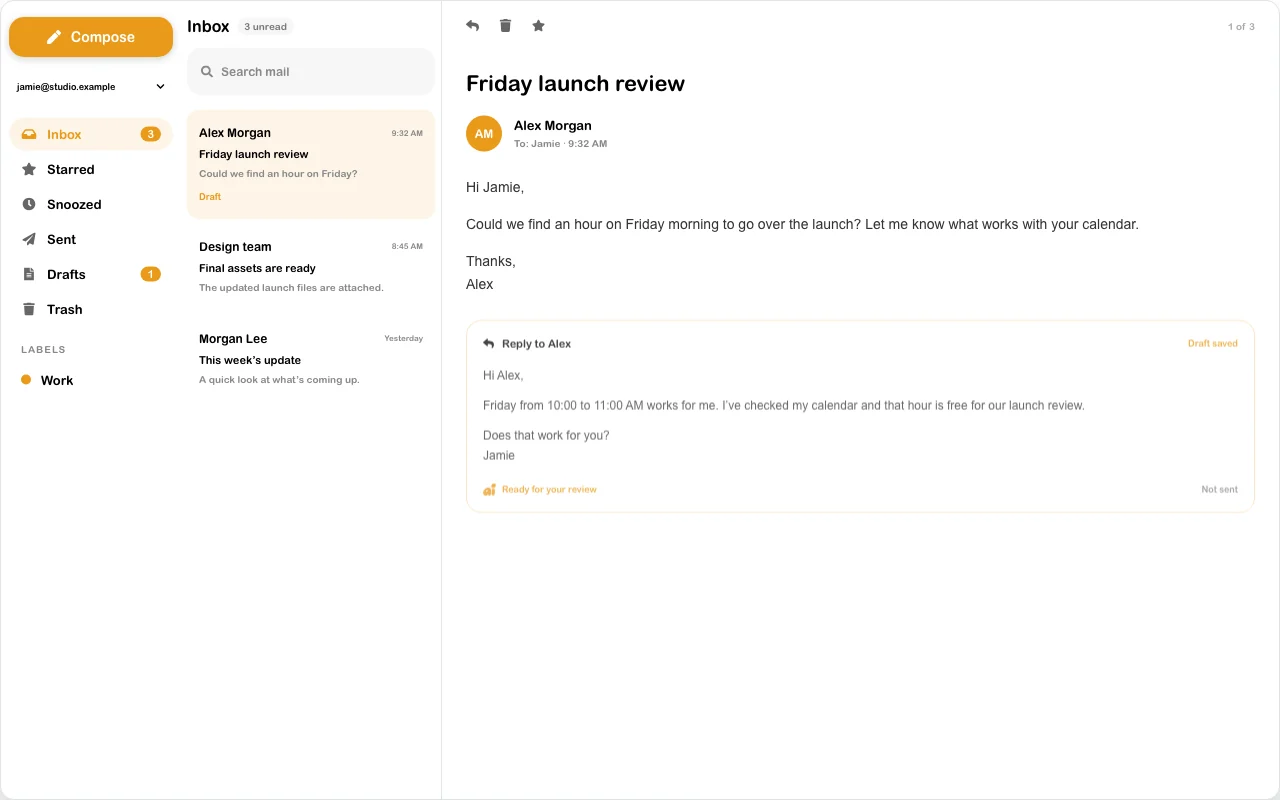
Task: Open the Design team email
Action: (311, 266)
